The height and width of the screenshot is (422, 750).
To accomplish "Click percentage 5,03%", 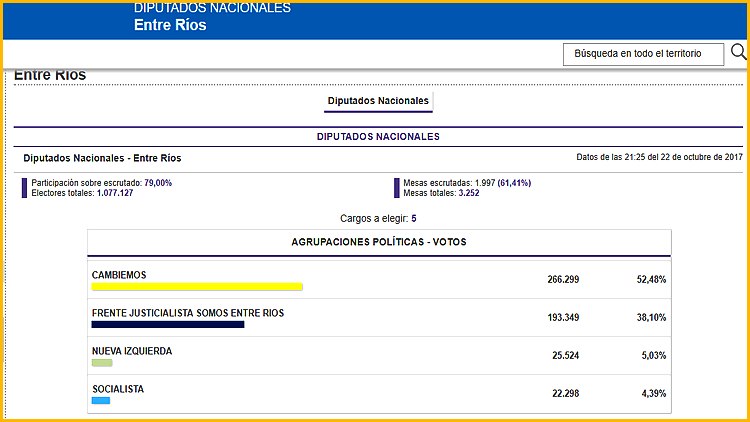I will click(x=653, y=355).
